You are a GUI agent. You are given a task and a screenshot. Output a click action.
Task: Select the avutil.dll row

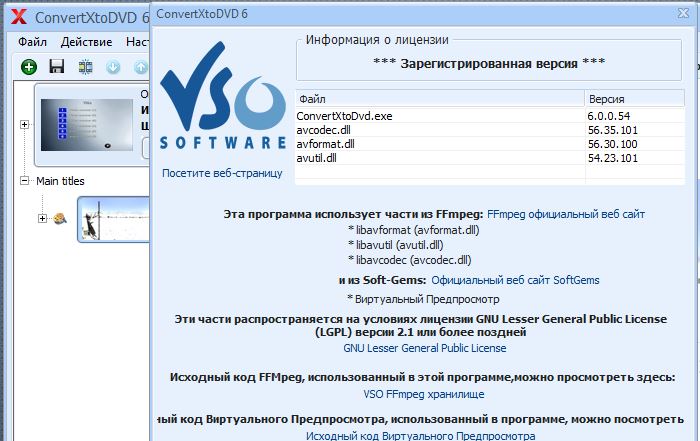[x=490, y=158]
